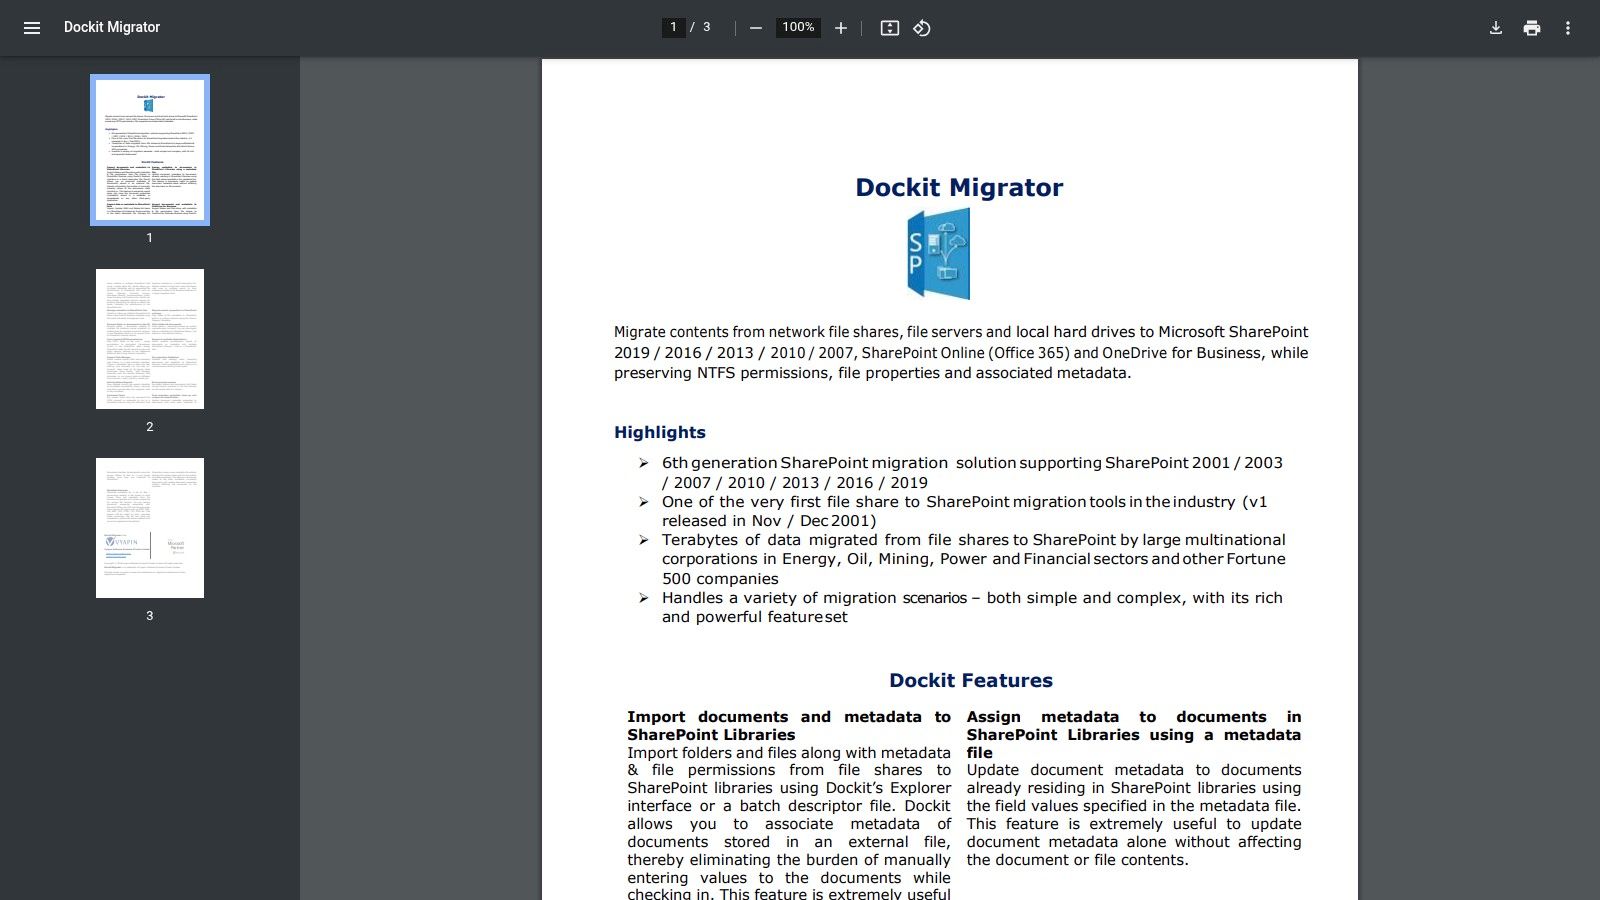Click the SharePoint logo image on the page
This screenshot has height=900, width=1600.
(938, 254)
